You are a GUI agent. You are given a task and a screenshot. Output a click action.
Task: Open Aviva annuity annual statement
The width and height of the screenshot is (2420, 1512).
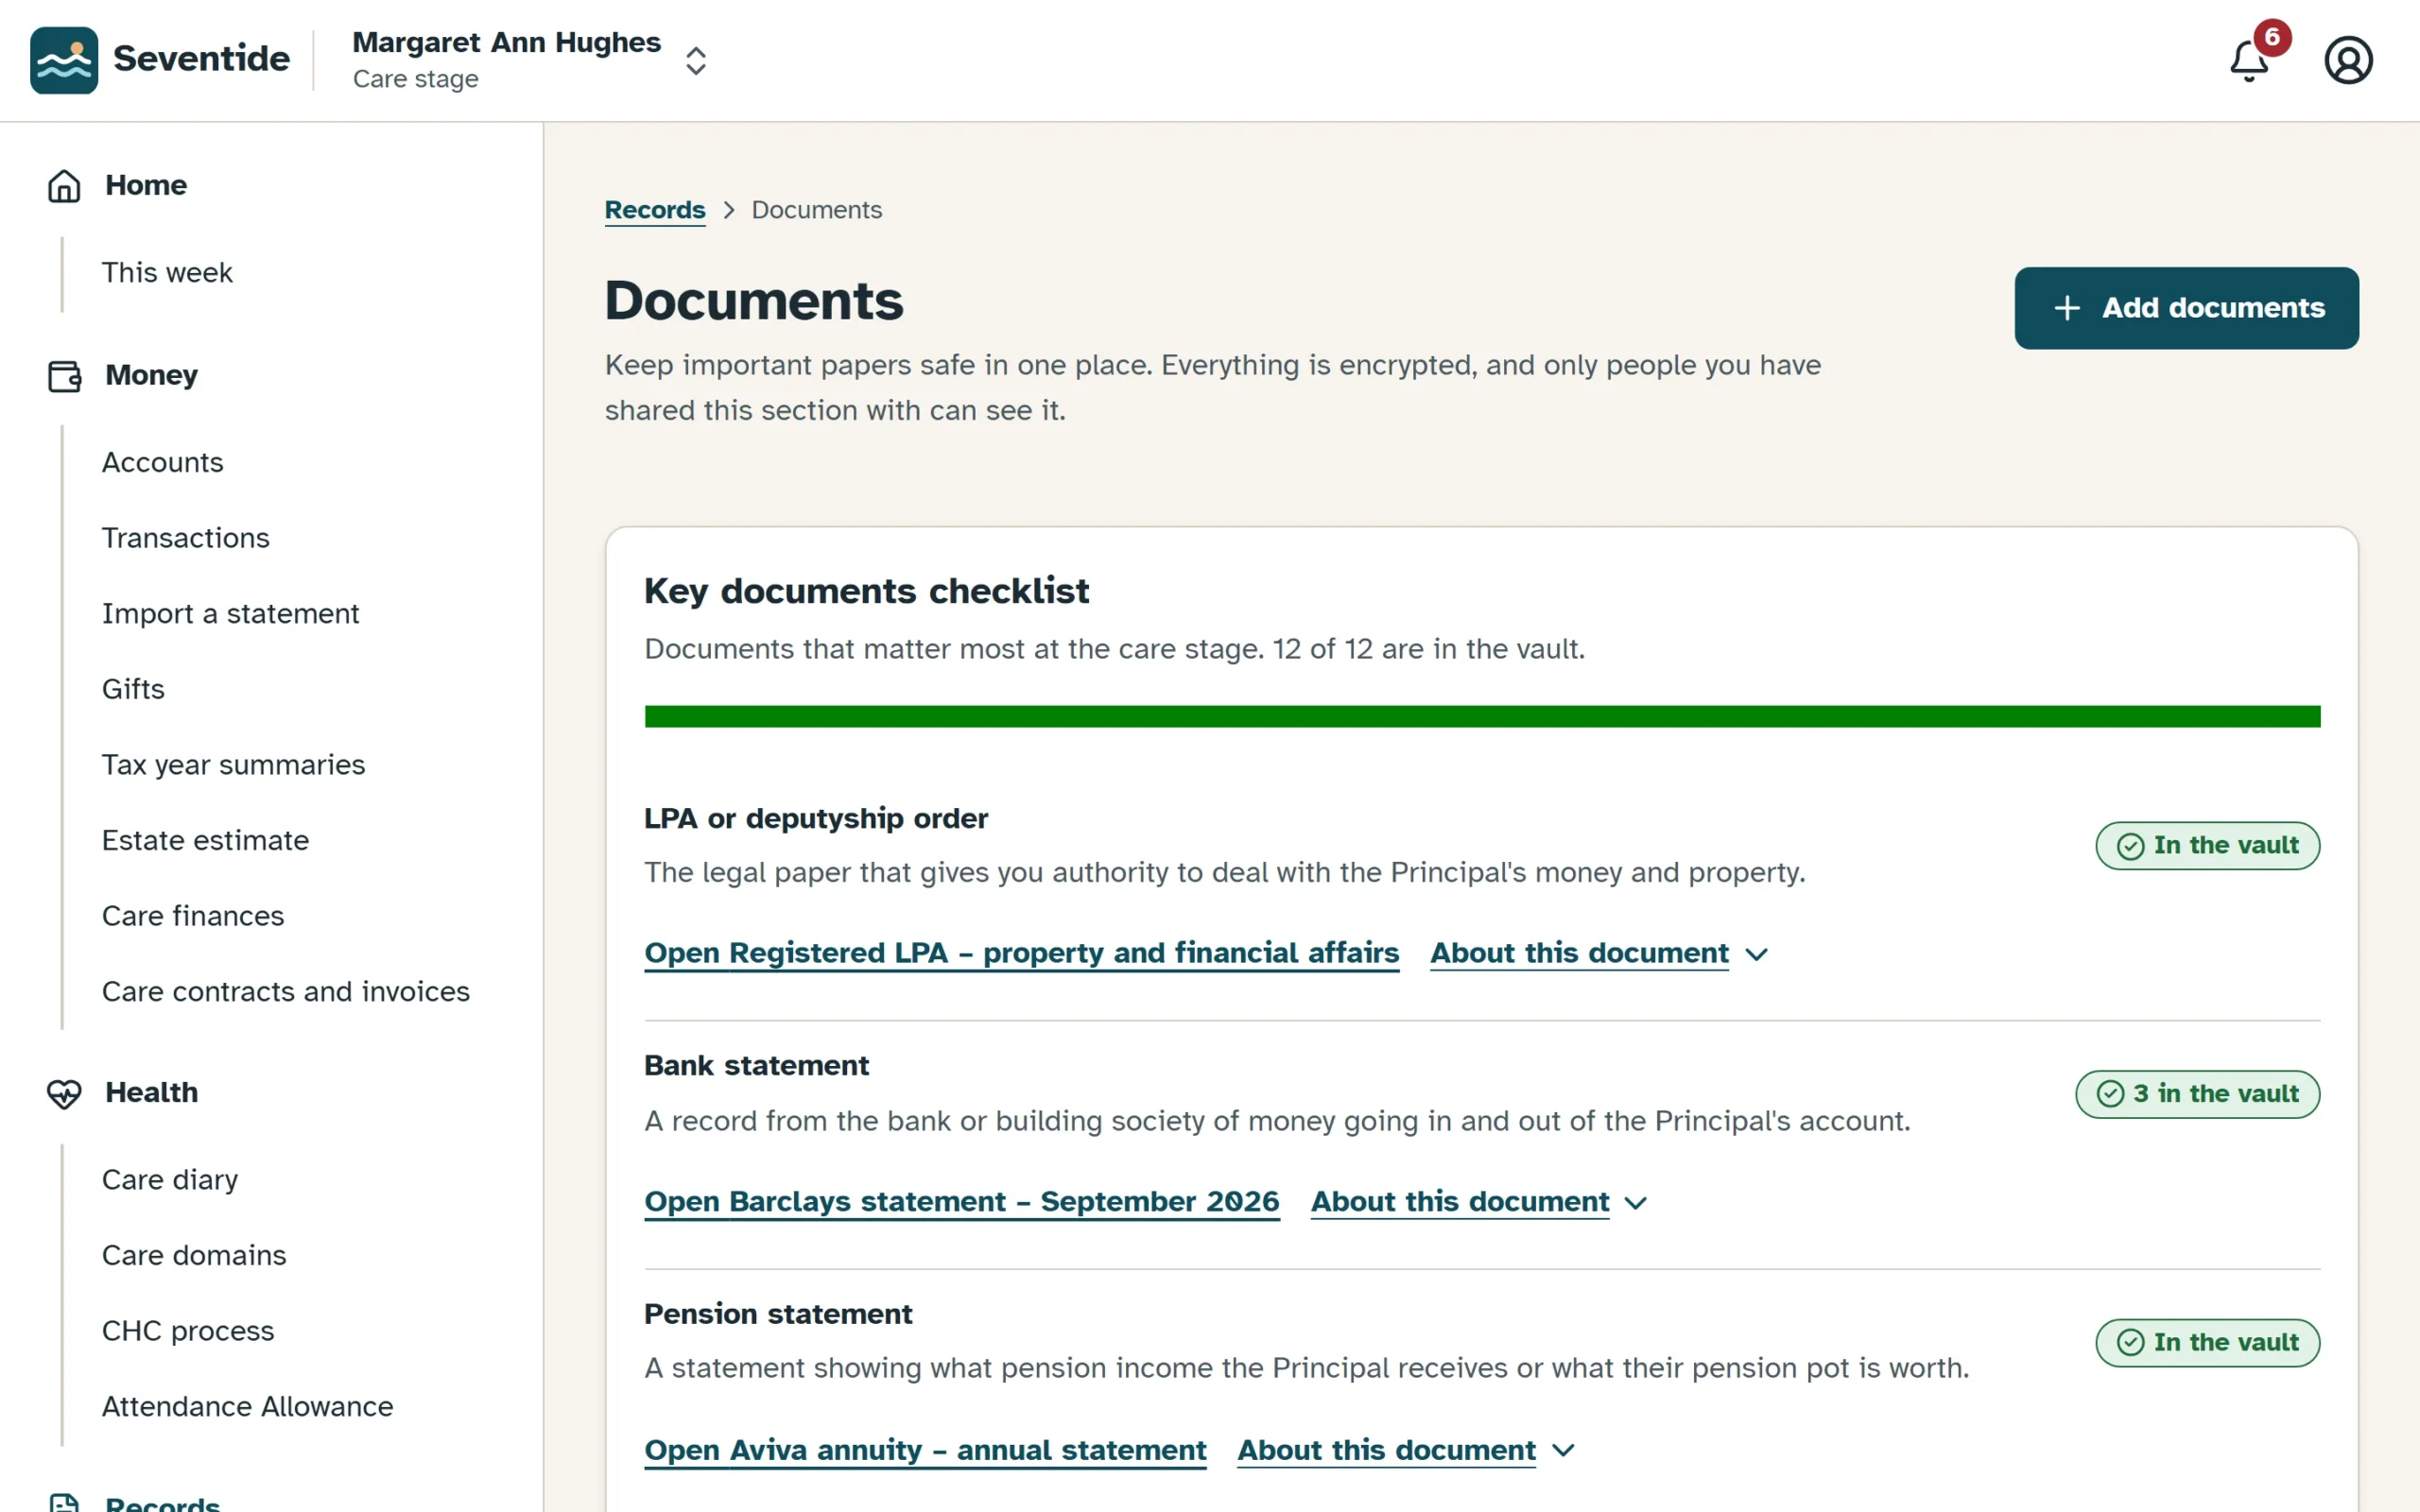tap(925, 1450)
